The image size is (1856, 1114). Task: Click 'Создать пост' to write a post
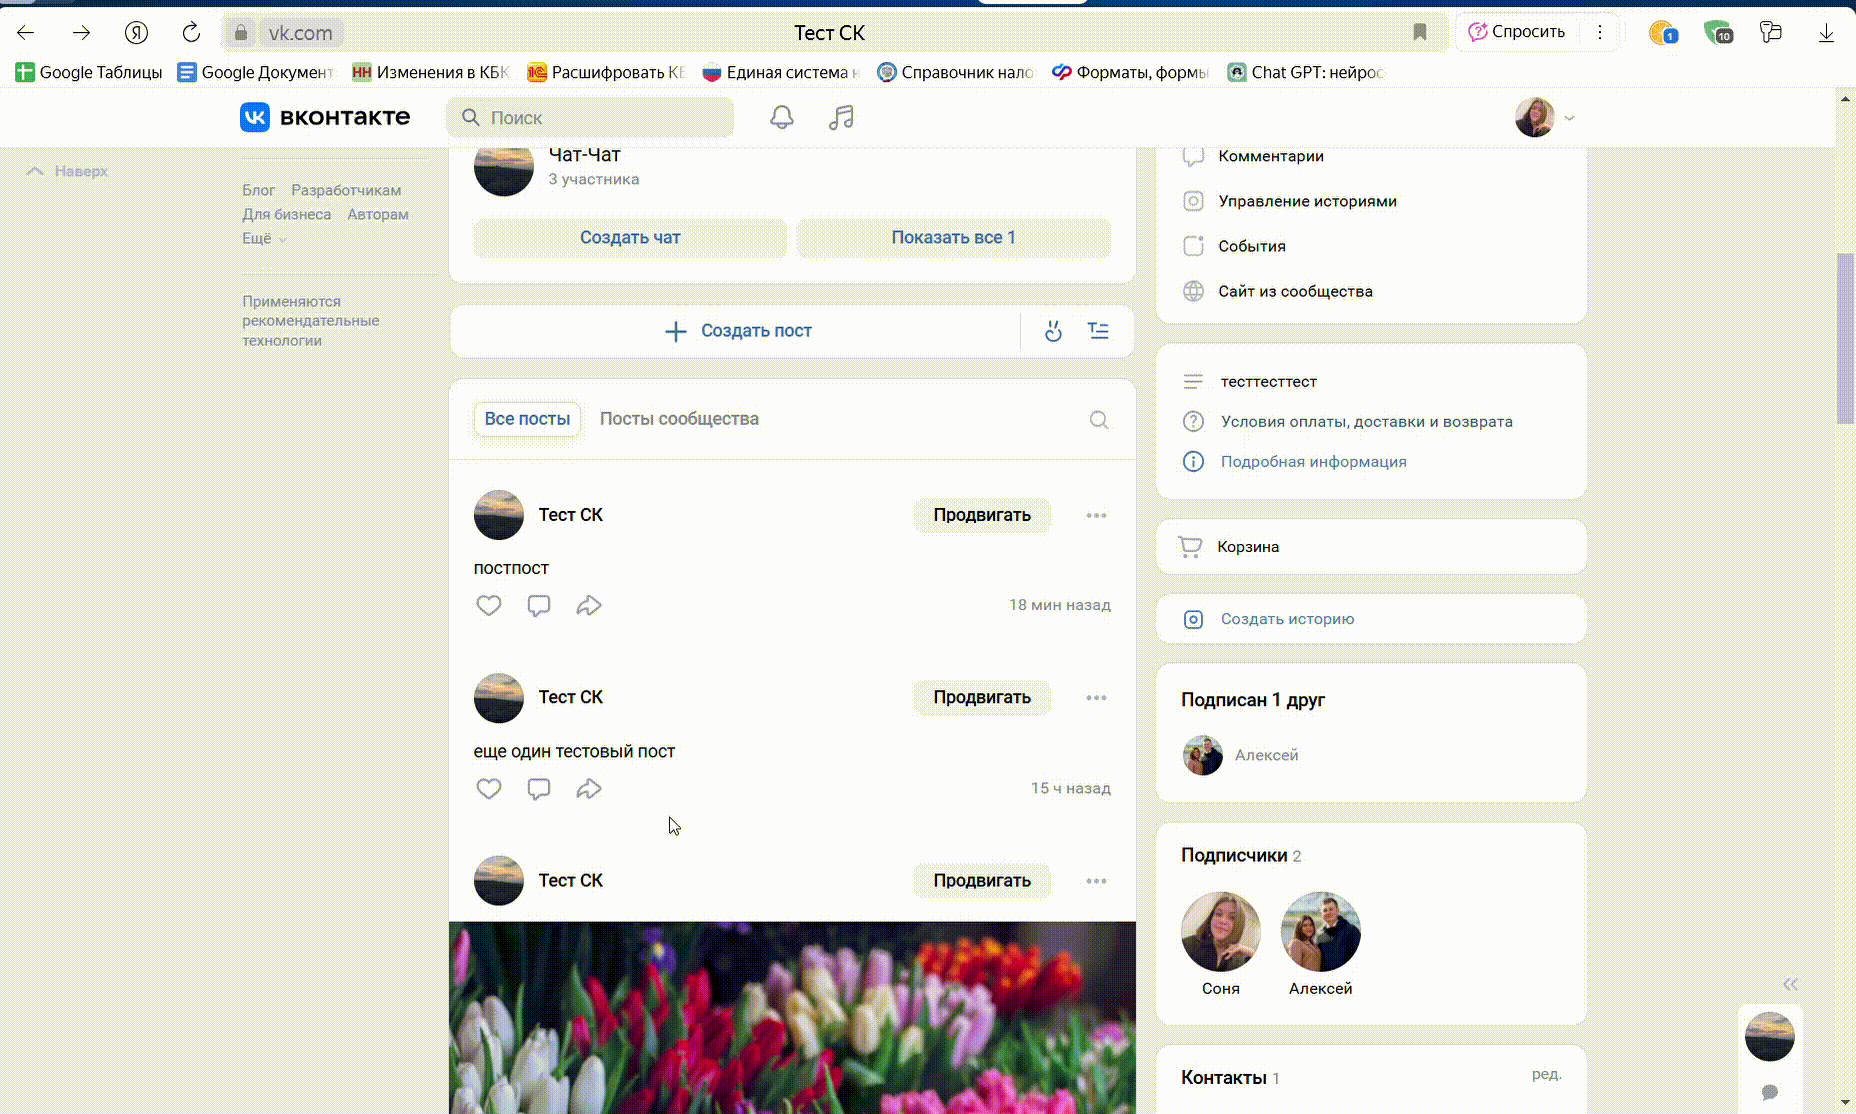coord(738,331)
